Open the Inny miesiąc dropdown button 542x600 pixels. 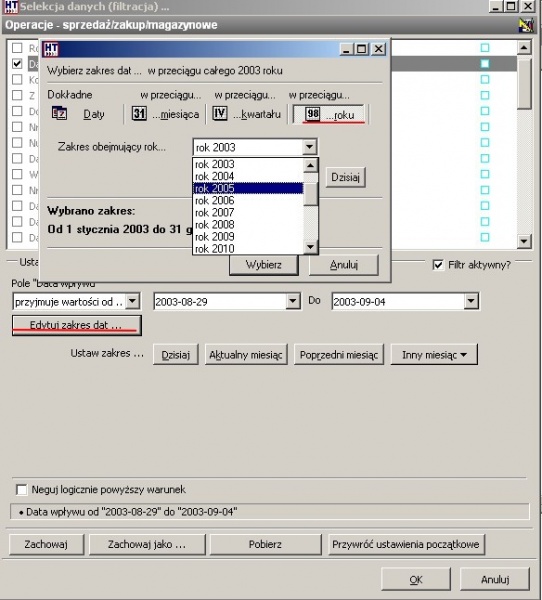434,355
